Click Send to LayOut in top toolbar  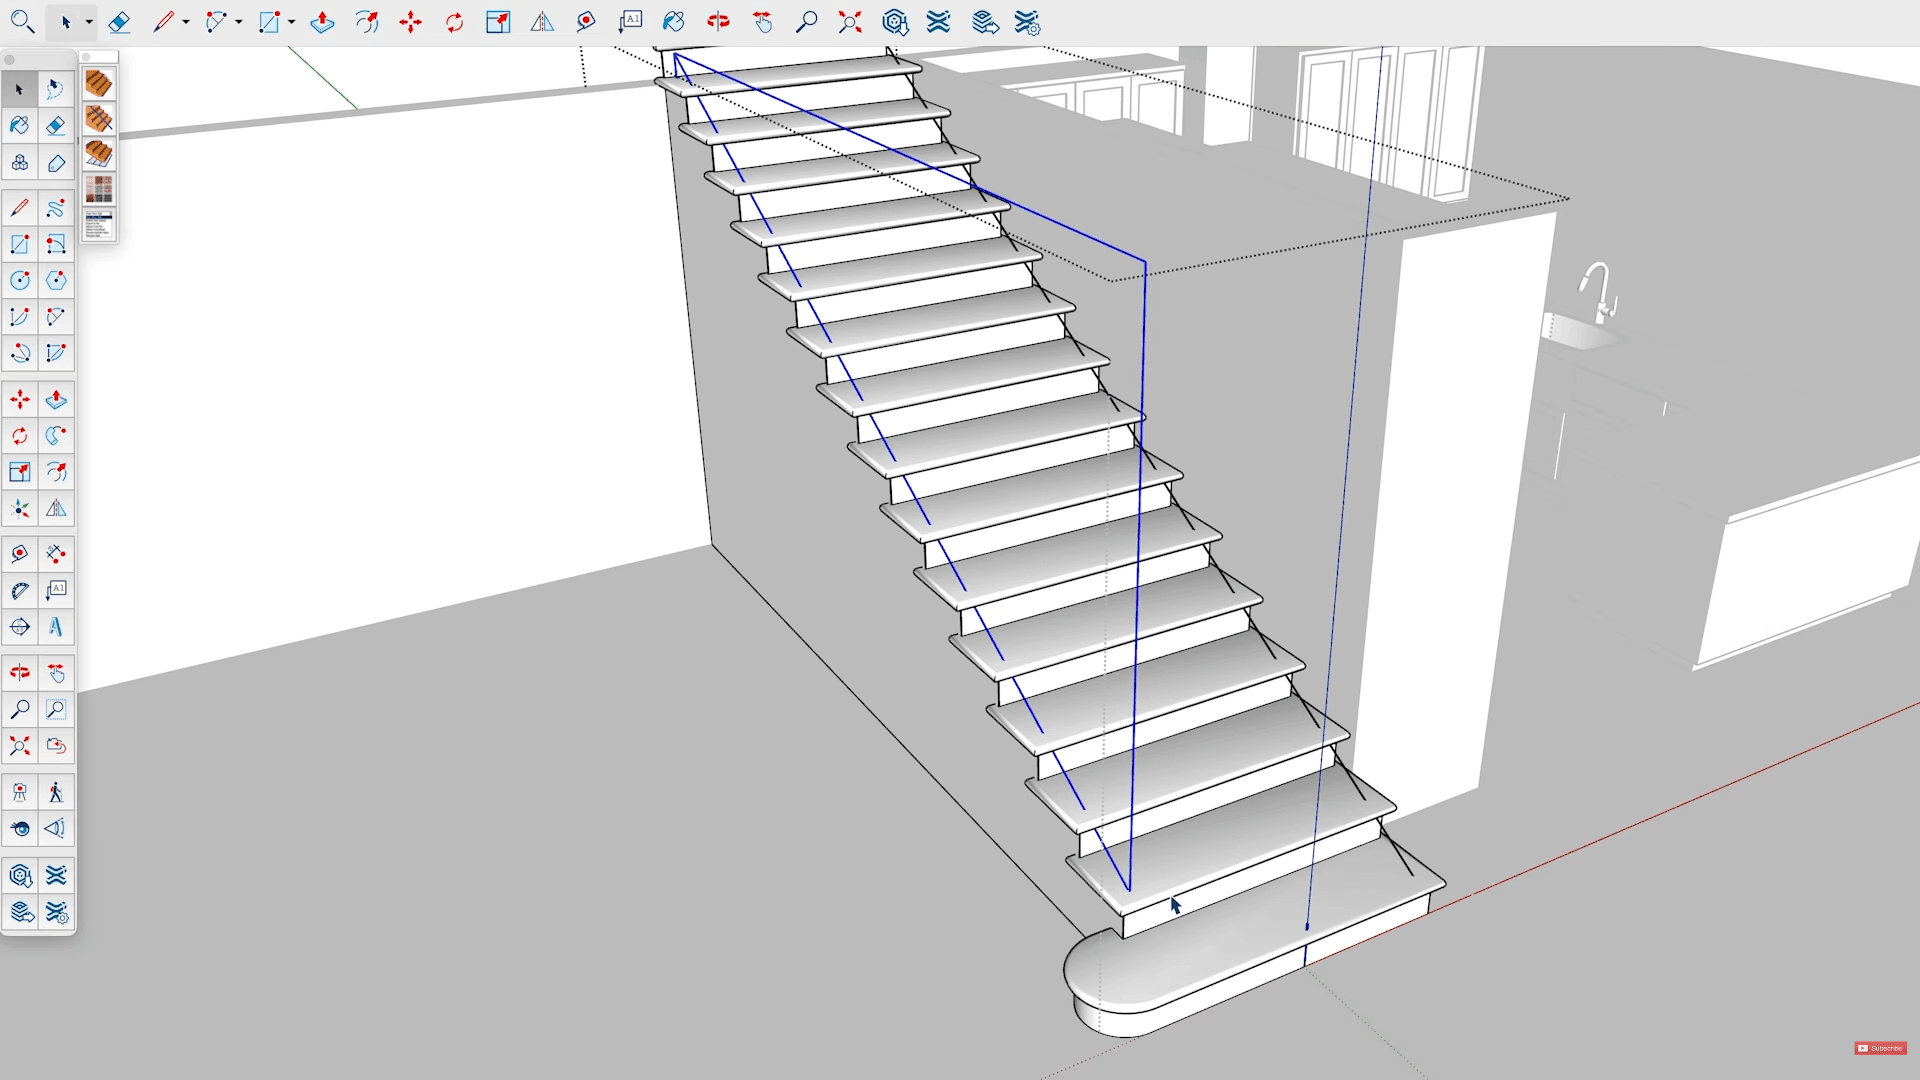point(985,22)
